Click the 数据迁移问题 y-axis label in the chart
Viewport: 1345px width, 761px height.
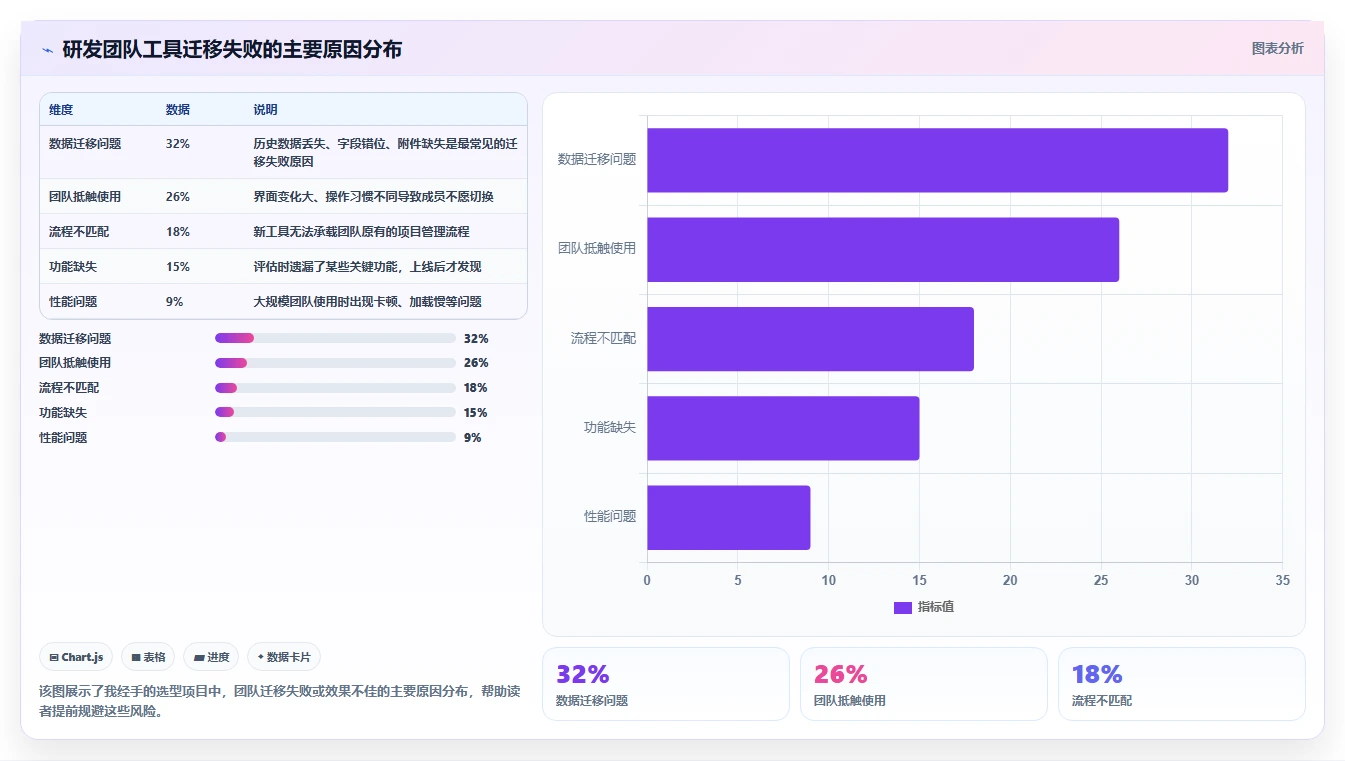(597, 159)
